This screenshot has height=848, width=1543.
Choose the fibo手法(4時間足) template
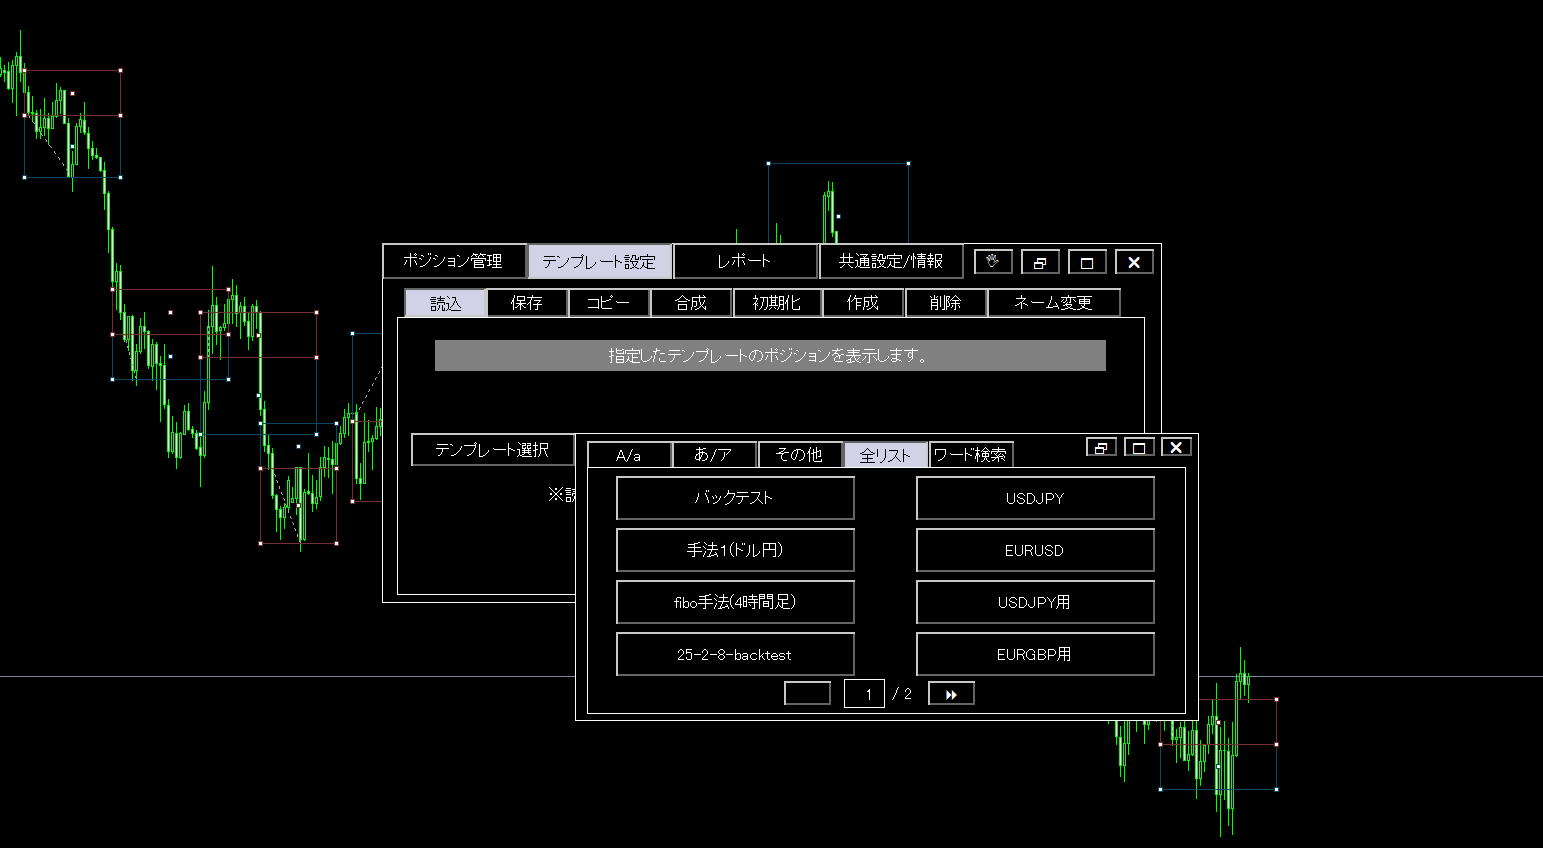(x=735, y=602)
